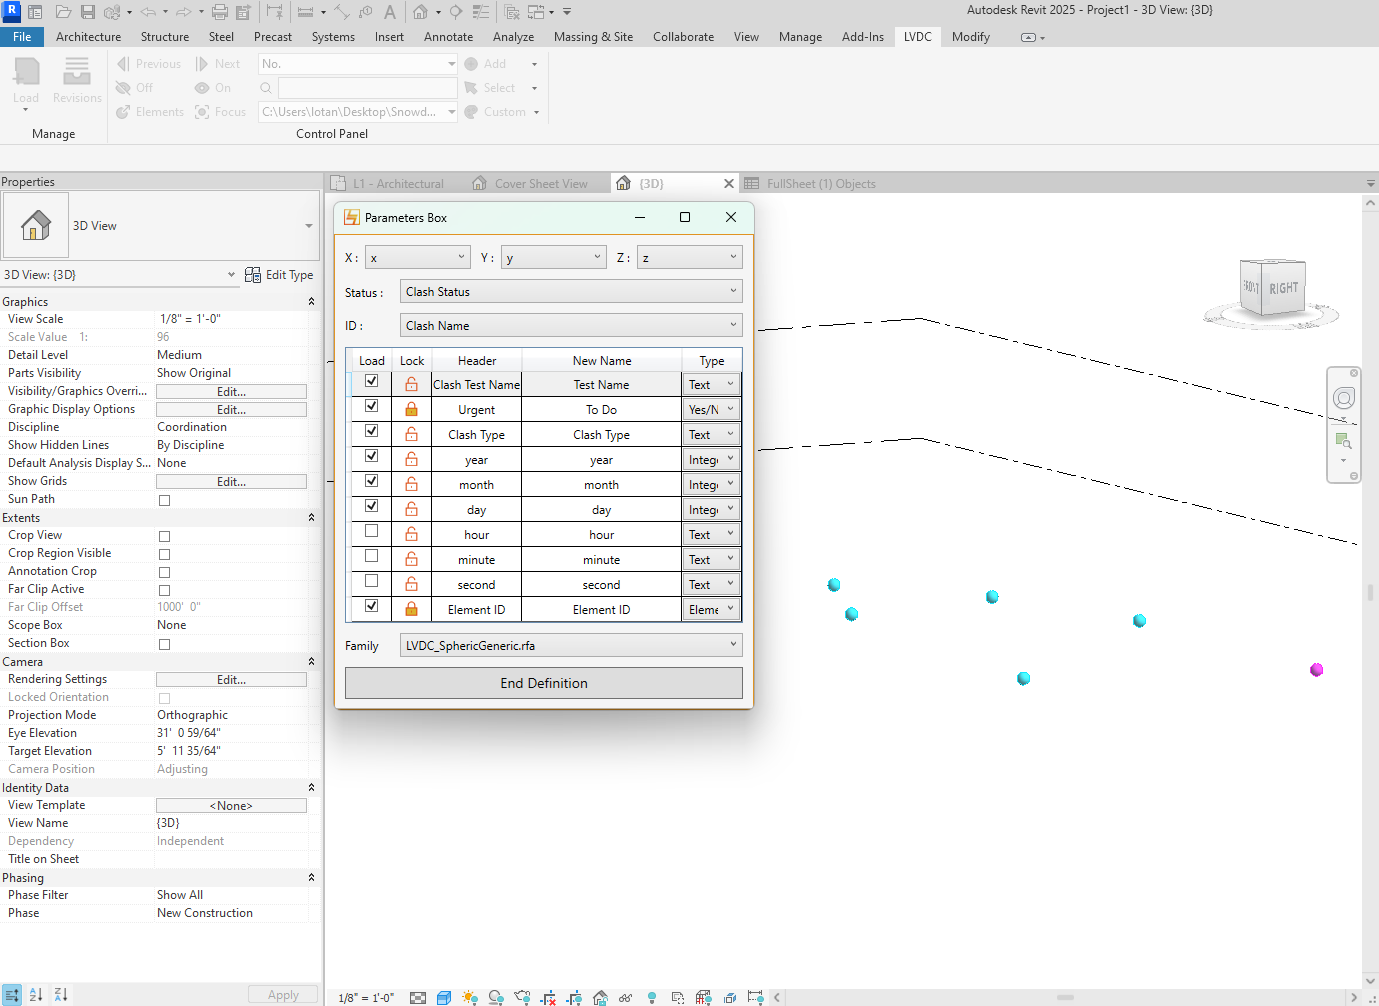This screenshot has width=1379, height=1006.
Task: Click Edit for Graphic Display Options
Action: (231, 410)
